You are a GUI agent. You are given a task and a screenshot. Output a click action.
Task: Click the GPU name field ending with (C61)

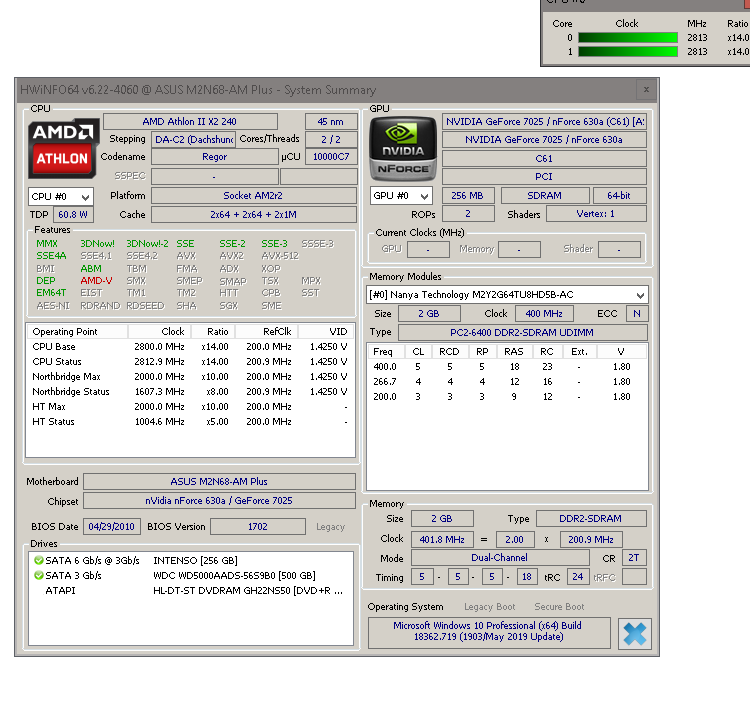tap(544, 121)
